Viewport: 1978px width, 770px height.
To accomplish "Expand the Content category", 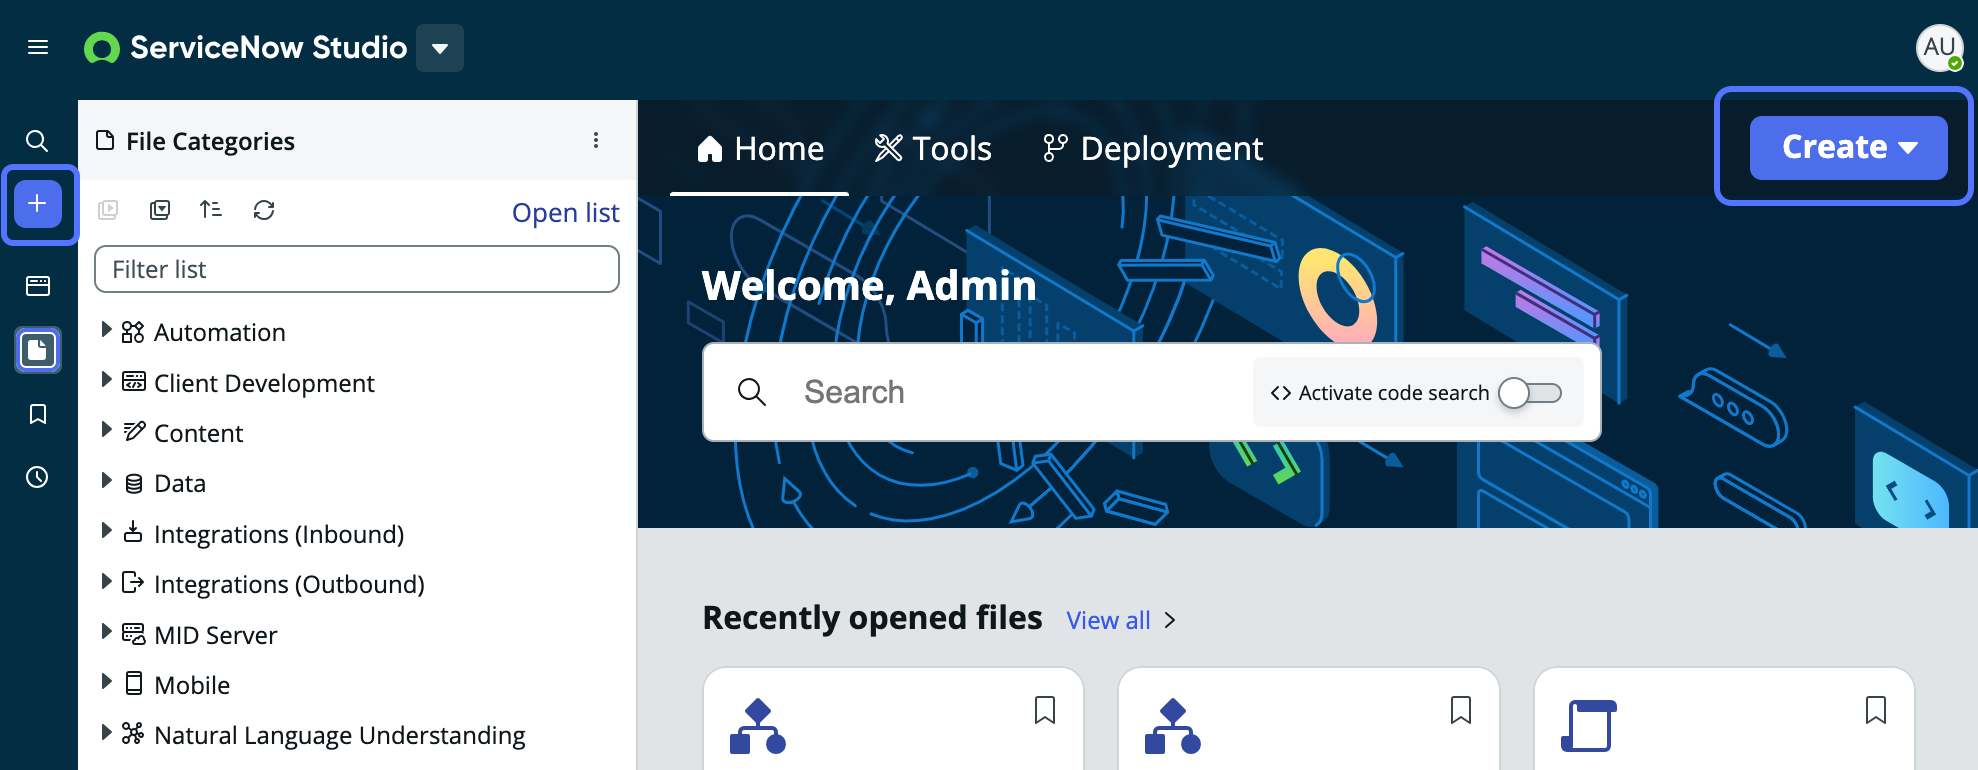I will [106, 430].
